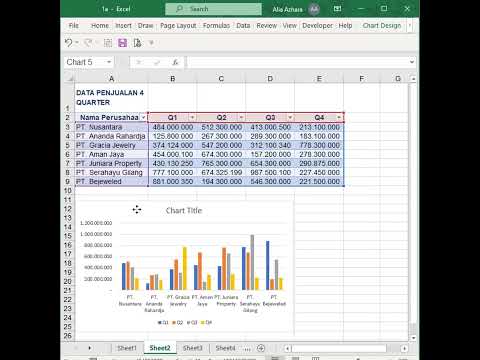Click the Alia Amara account avatar
Viewport: 480px width, 360px height.
coord(314,9)
